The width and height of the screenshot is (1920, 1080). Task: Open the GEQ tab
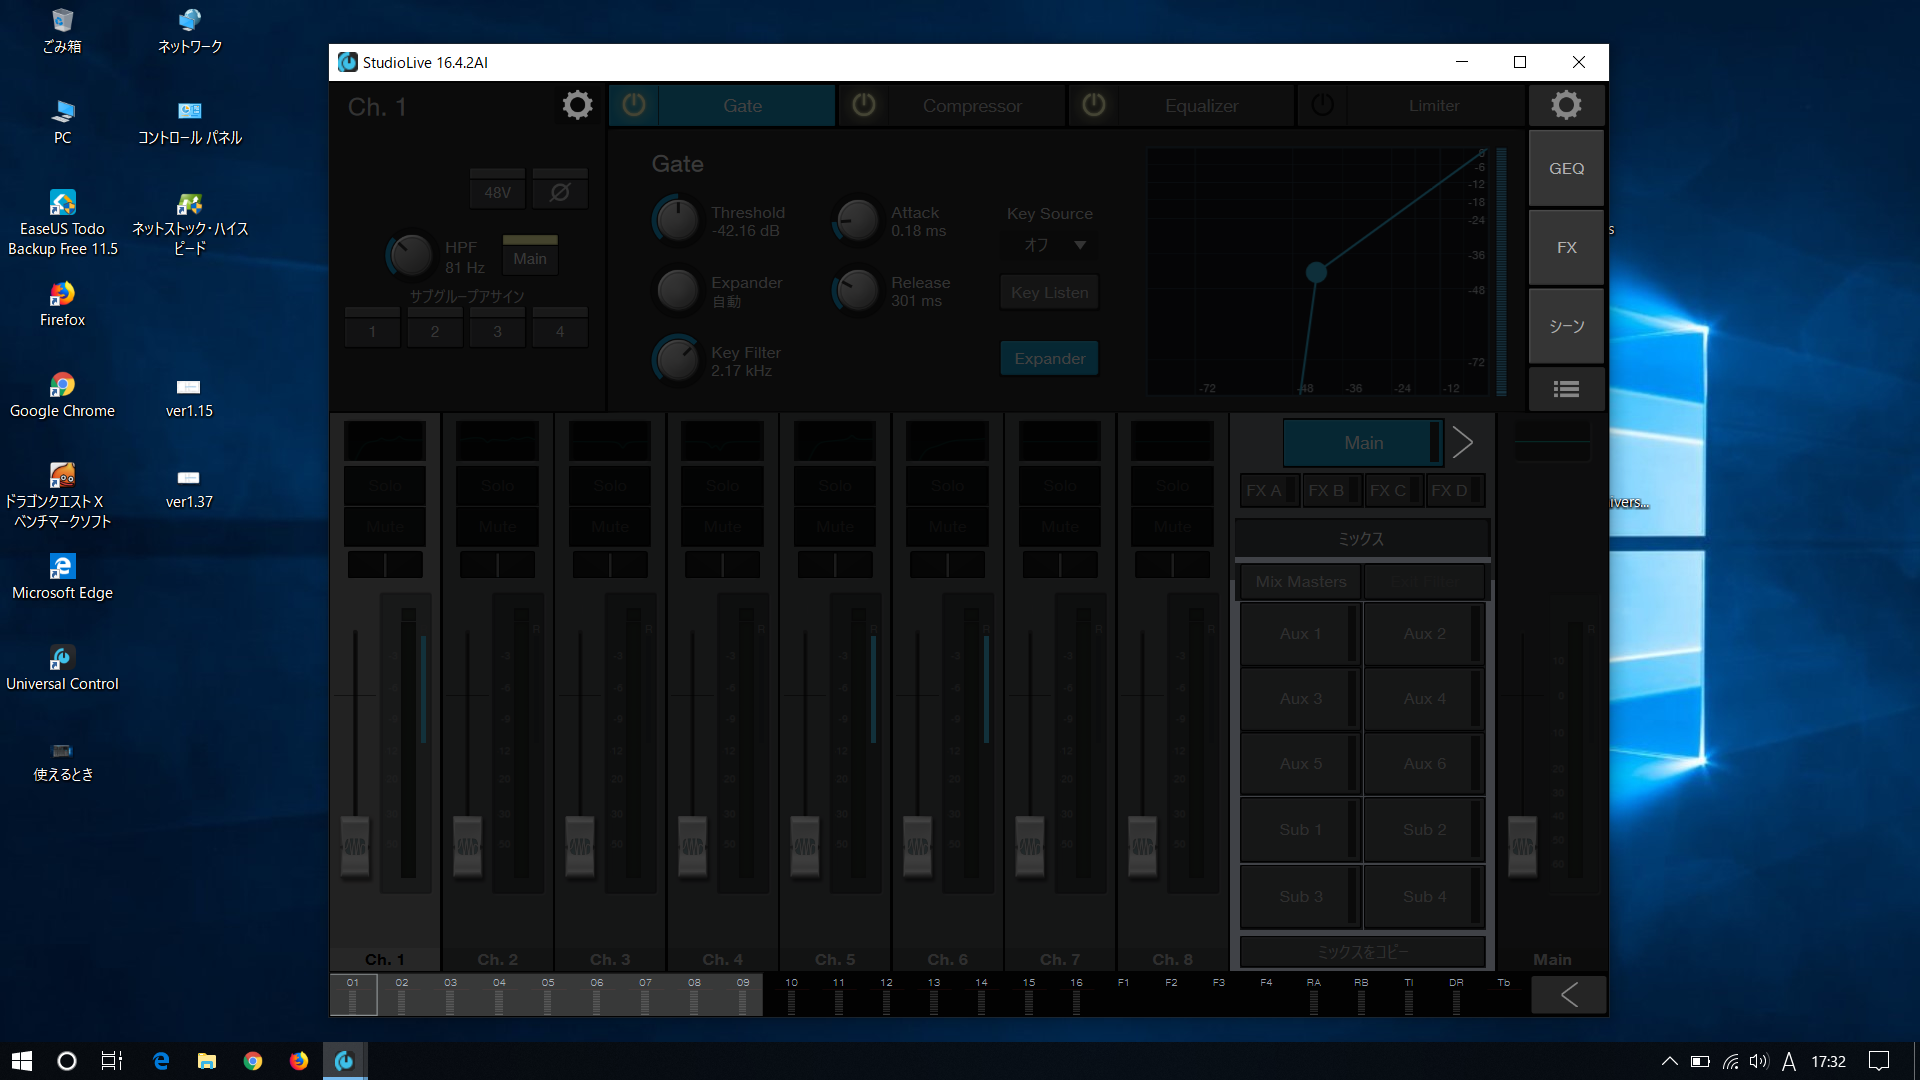[1566, 168]
